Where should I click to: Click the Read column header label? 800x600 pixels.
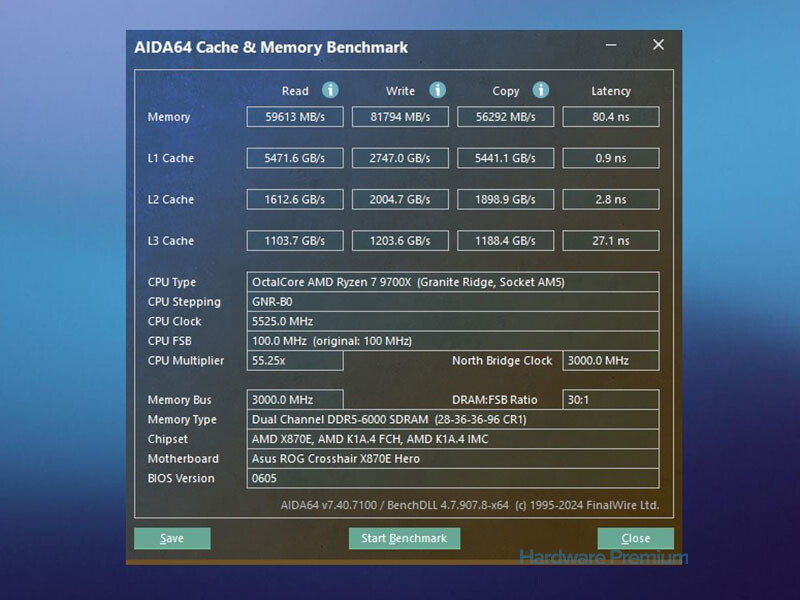295,91
